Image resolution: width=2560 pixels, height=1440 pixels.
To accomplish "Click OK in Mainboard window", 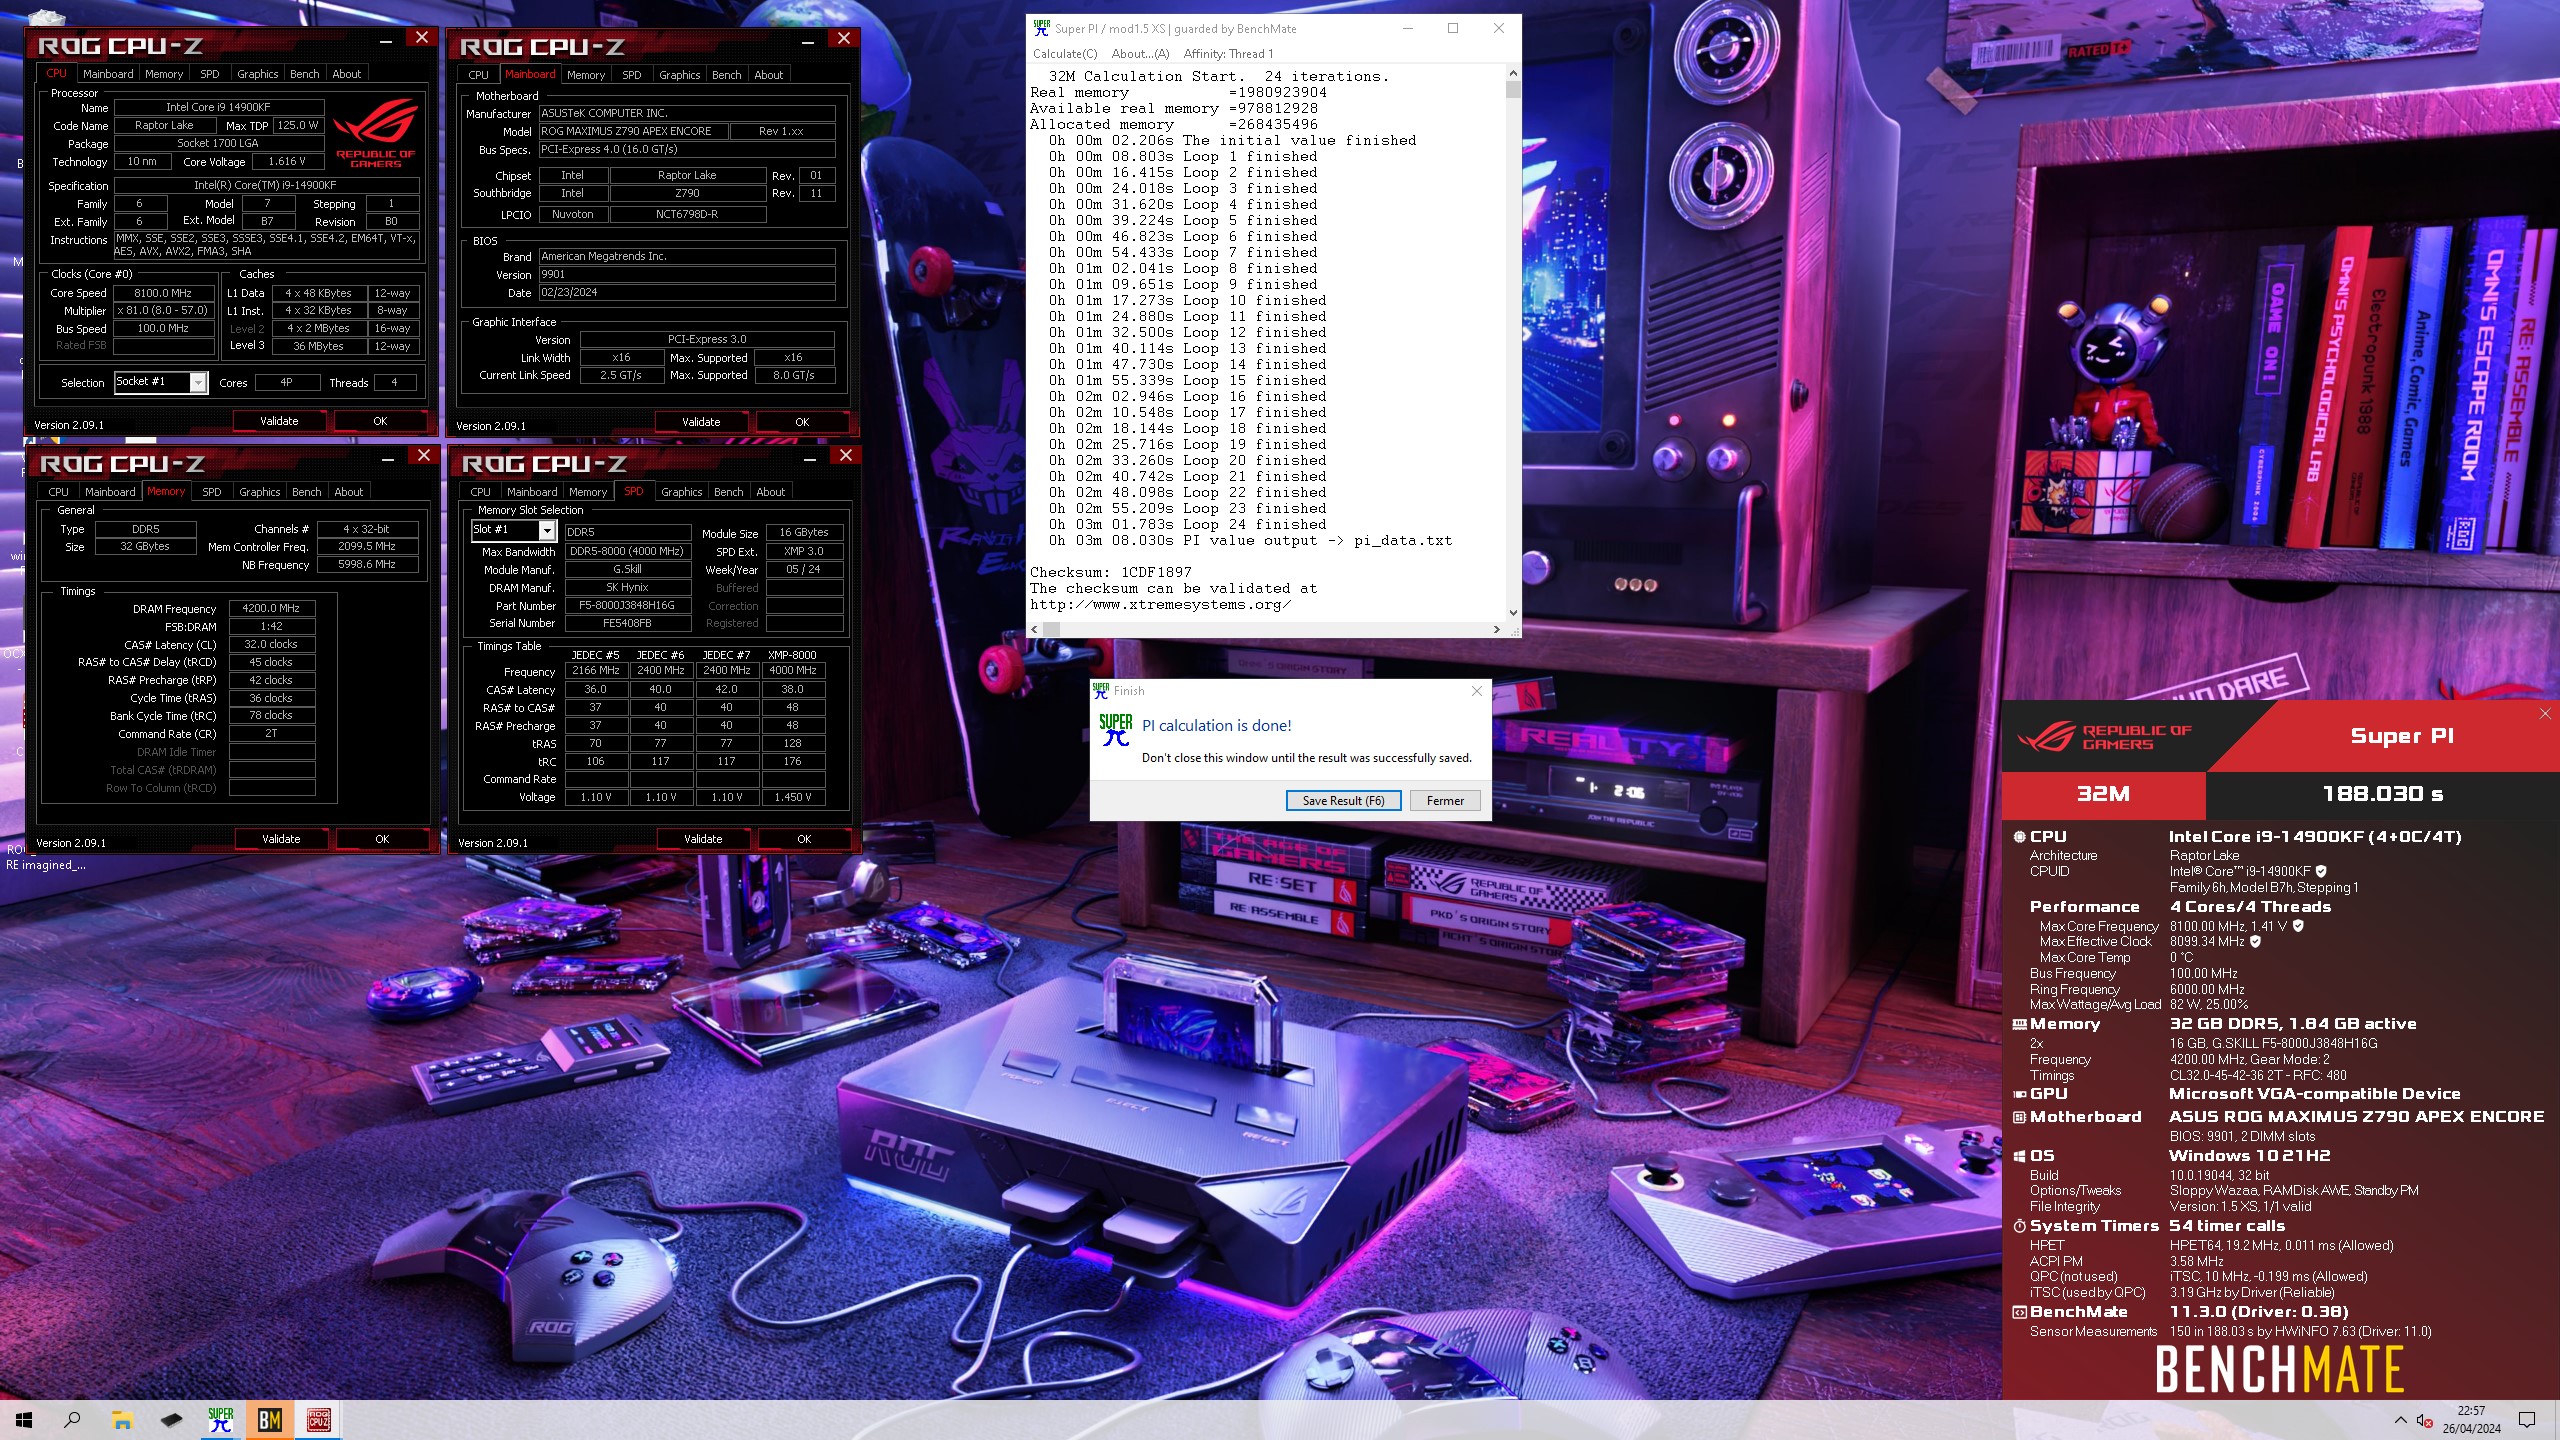I will [x=802, y=422].
